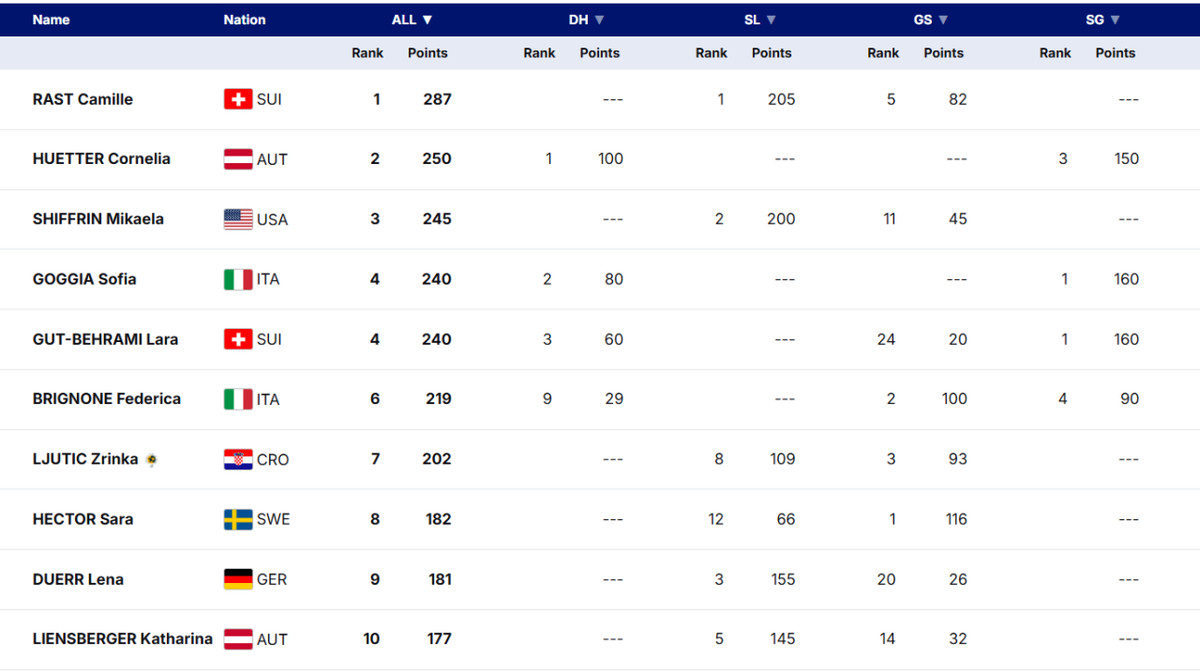Screen dimensions: 1200x671
Task: Click the small badge icon after LJUTIC Zrinka
Action: coord(152,460)
